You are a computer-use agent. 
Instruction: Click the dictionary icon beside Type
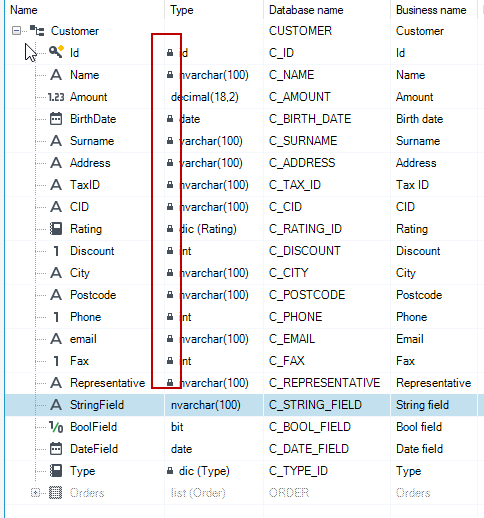pyautogui.click(x=56, y=471)
